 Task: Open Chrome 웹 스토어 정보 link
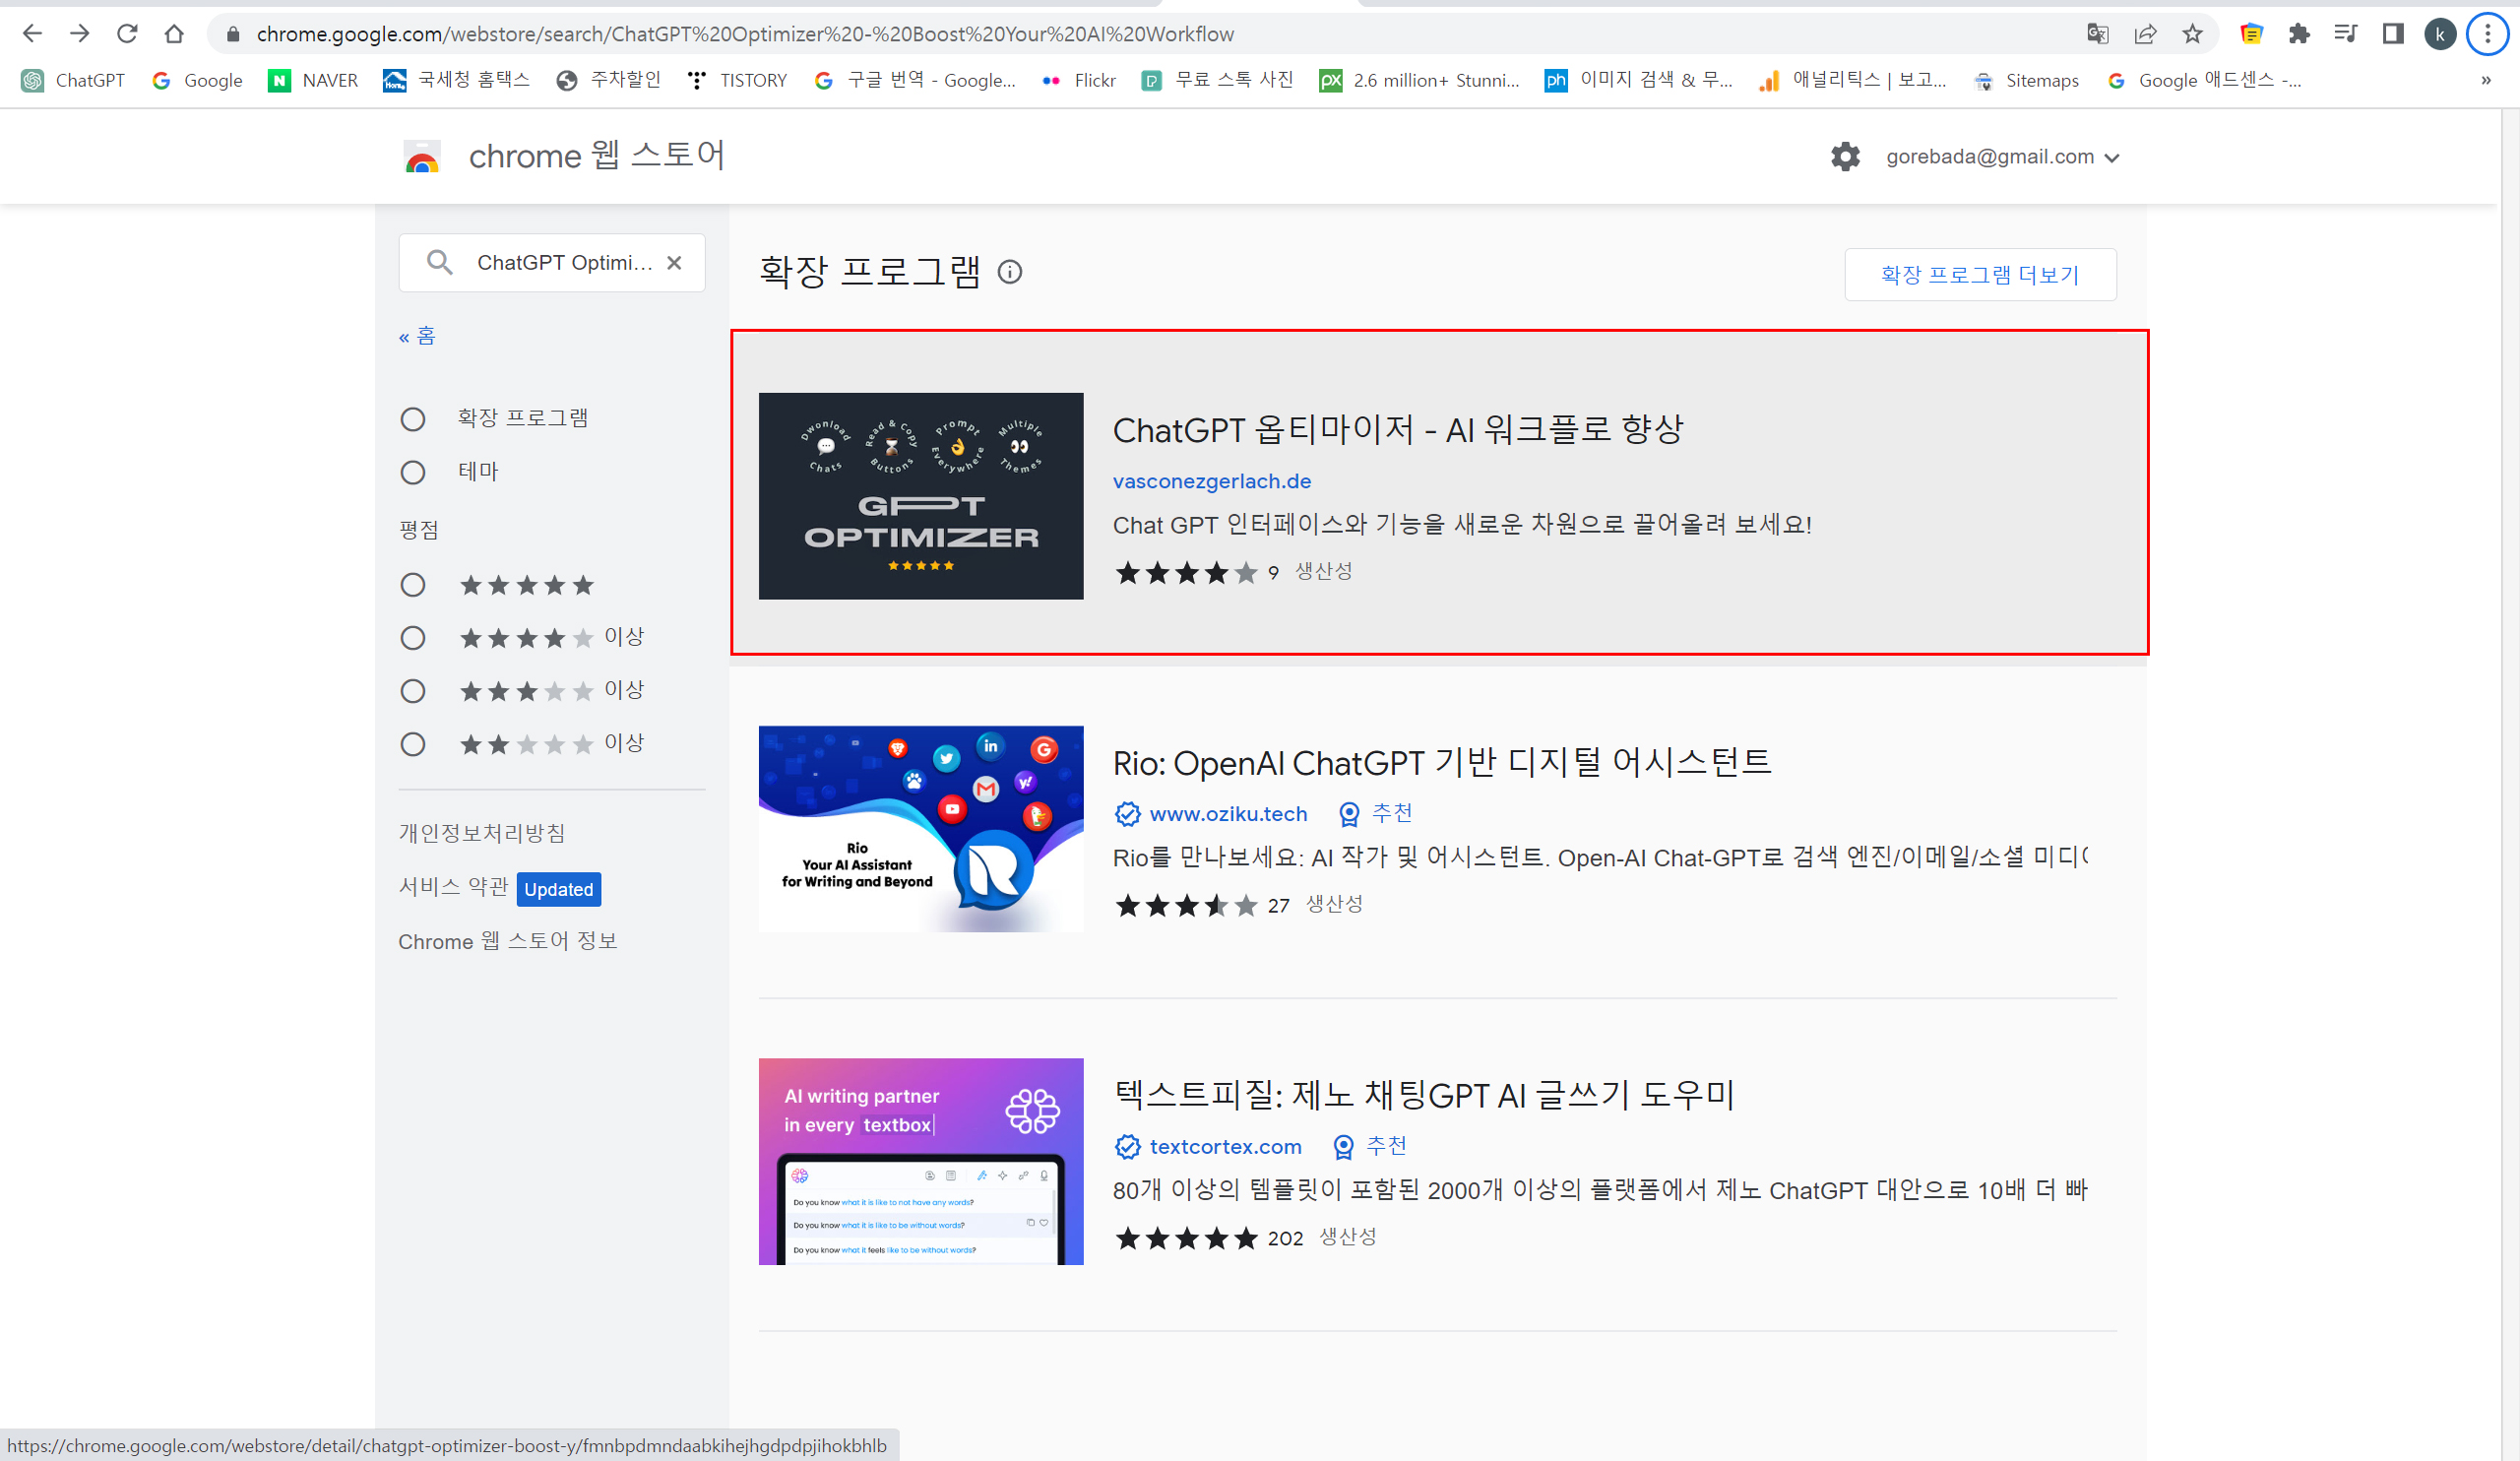pyautogui.click(x=508, y=941)
